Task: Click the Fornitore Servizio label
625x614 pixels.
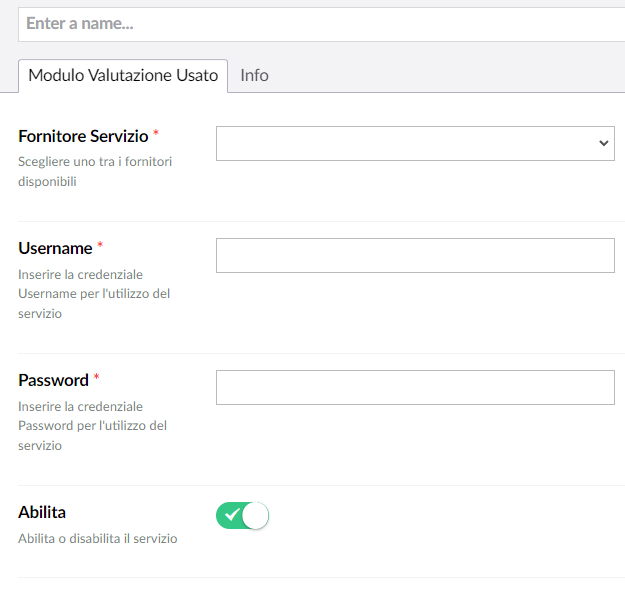Action: [x=83, y=136]
